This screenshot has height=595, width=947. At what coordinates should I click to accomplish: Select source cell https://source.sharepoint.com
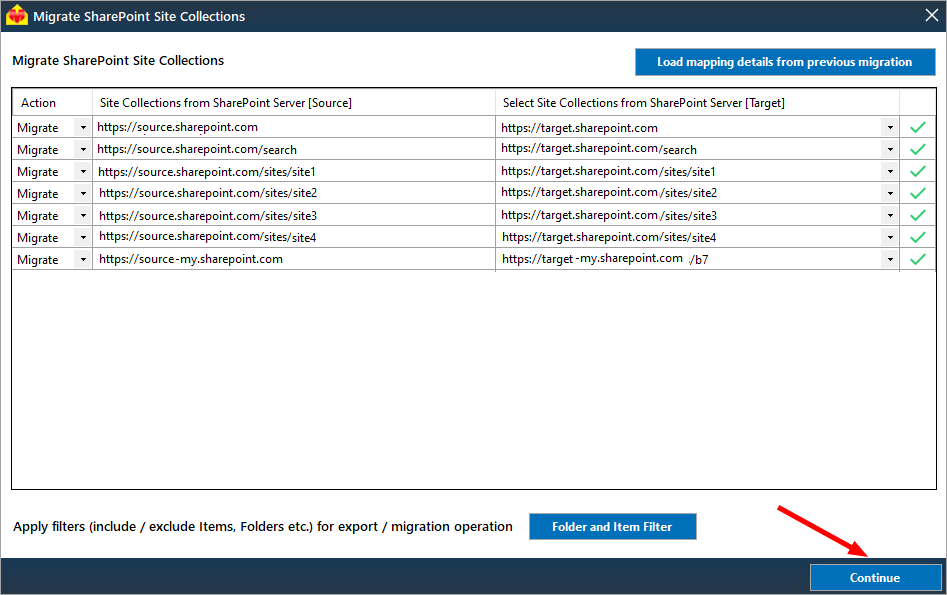tap(294, 127)
